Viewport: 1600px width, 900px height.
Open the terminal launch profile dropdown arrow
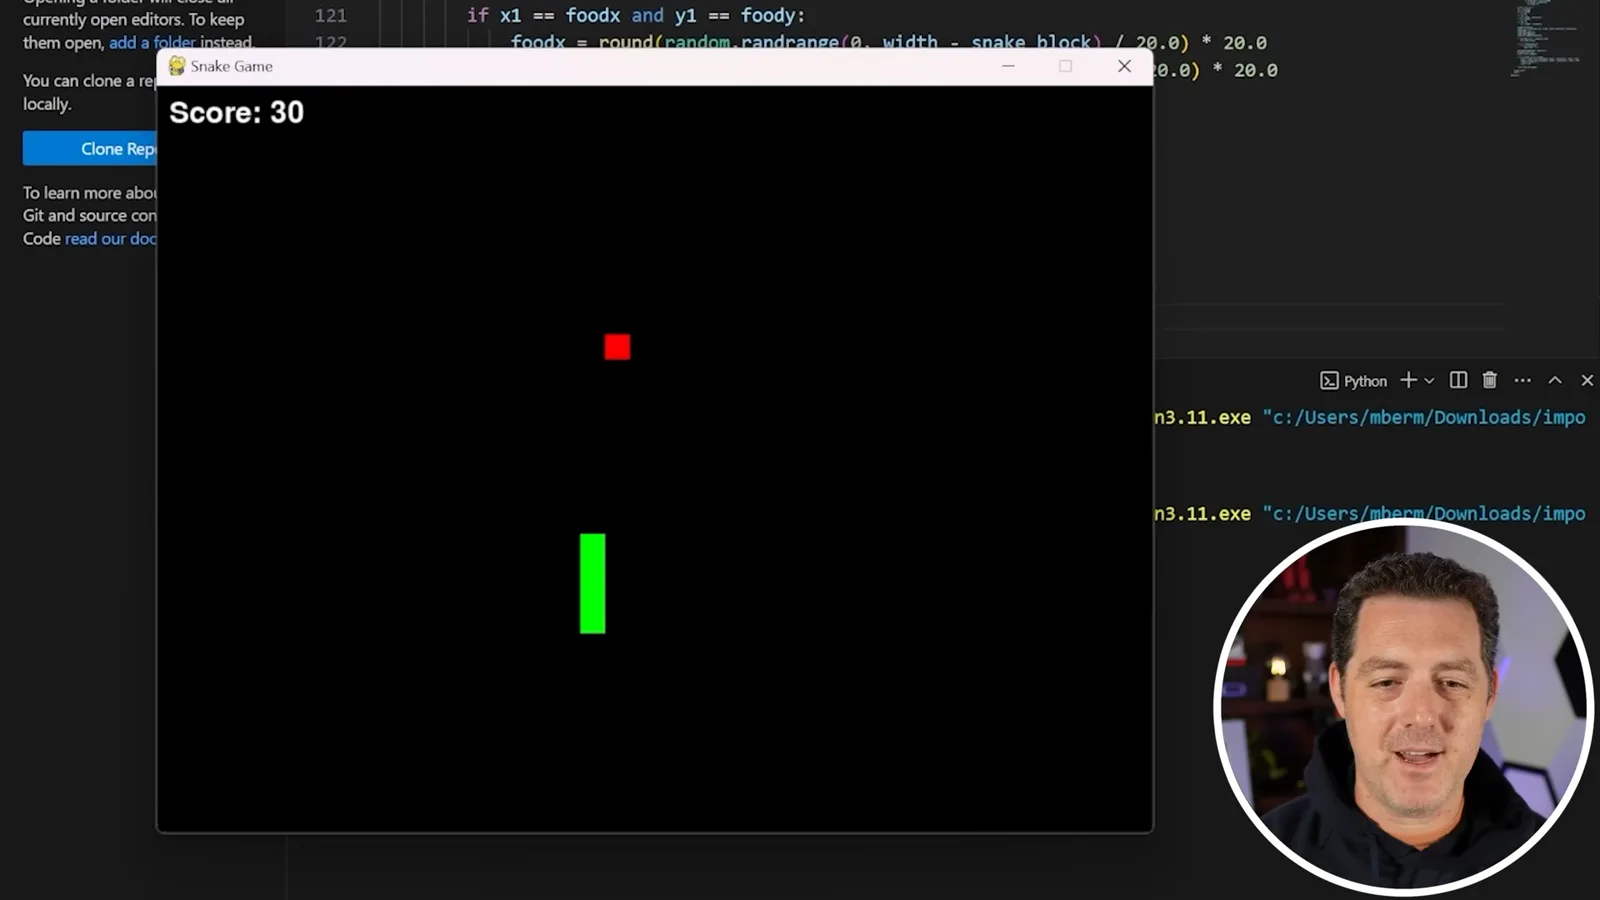tap(1430, 381)
